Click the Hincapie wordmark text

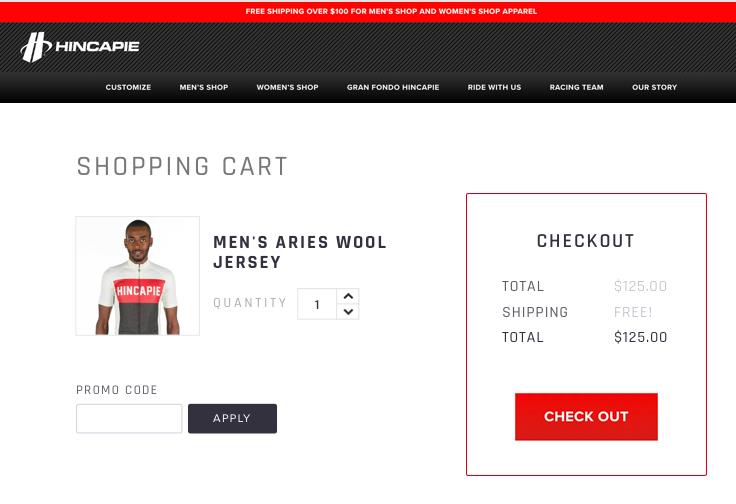[x=97, y=46]
